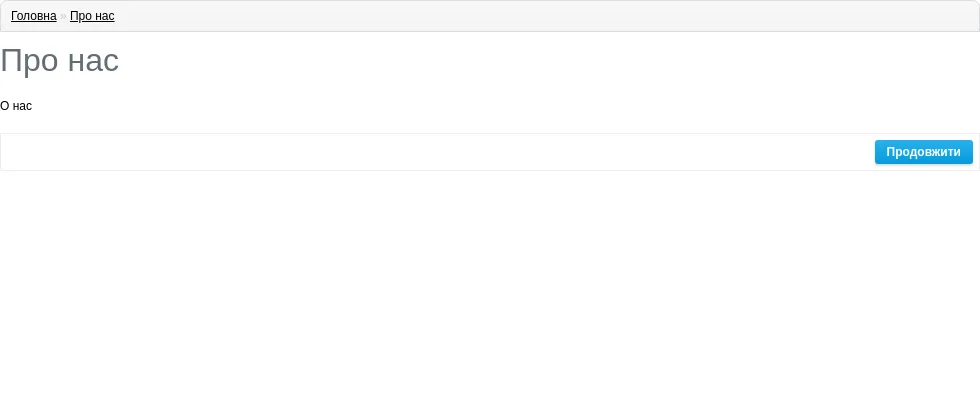Reload current page via Про нас breadcrumb
Viewport: 980px width, 400px height.
[x=92, y=16]
